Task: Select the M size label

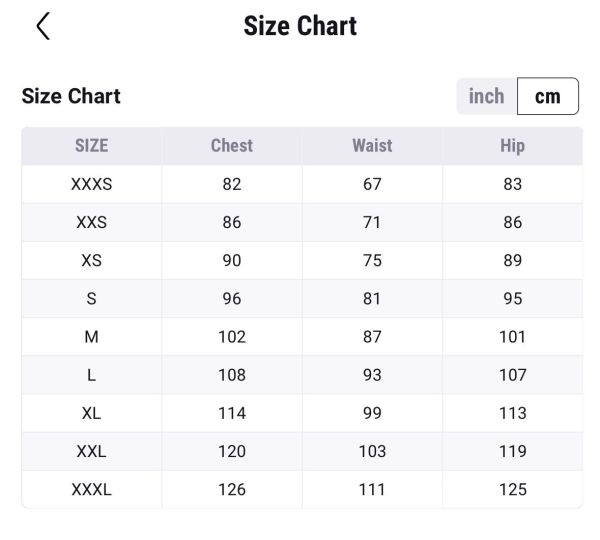Action: click(91, 337)
